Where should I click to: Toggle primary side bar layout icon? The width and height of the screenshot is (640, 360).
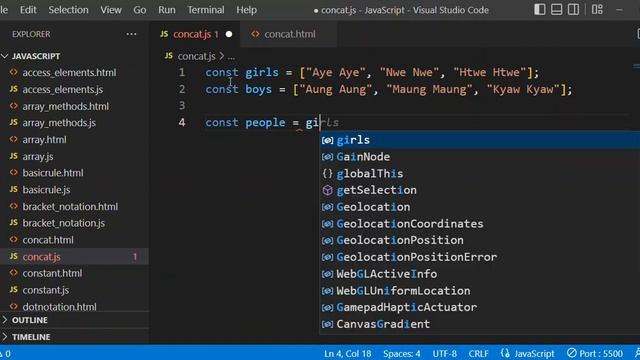click(540, 9)
